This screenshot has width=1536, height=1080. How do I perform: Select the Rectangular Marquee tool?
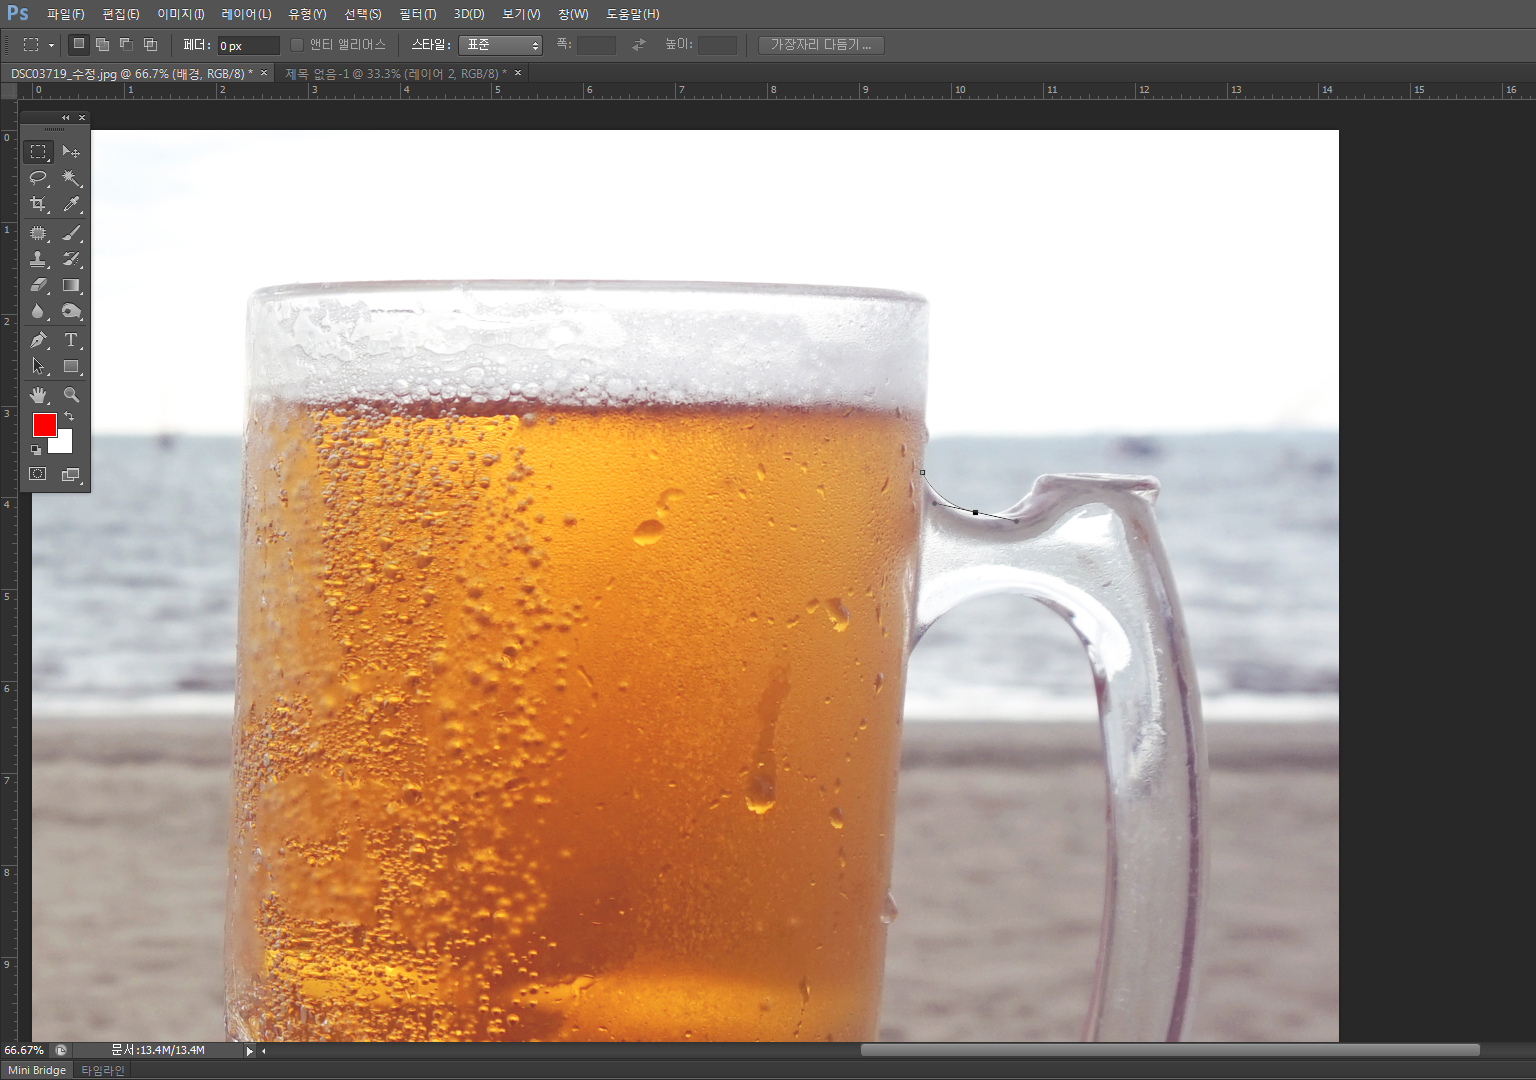(38, 152)
